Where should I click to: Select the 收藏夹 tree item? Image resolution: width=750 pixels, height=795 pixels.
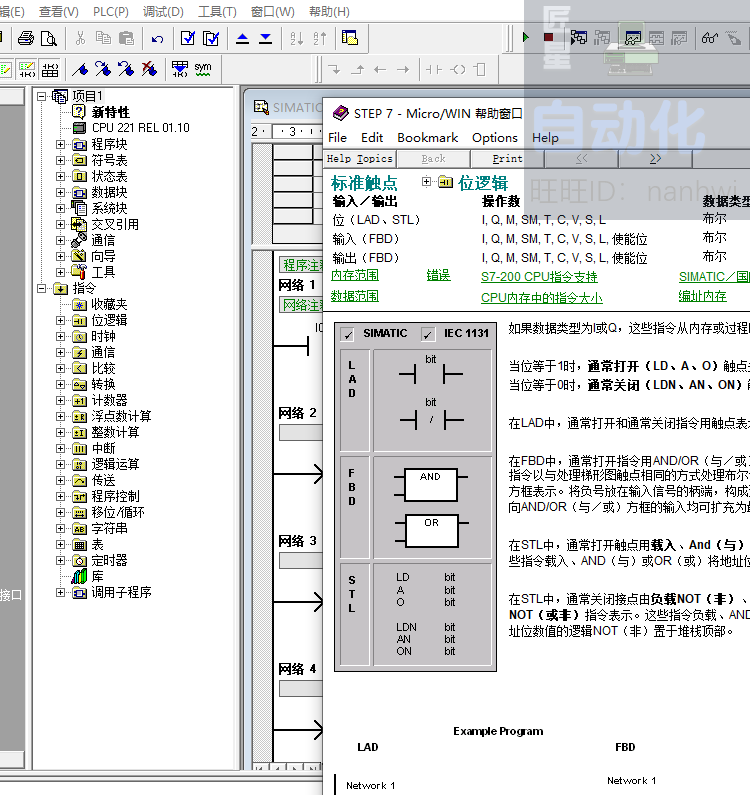(109, 304)
